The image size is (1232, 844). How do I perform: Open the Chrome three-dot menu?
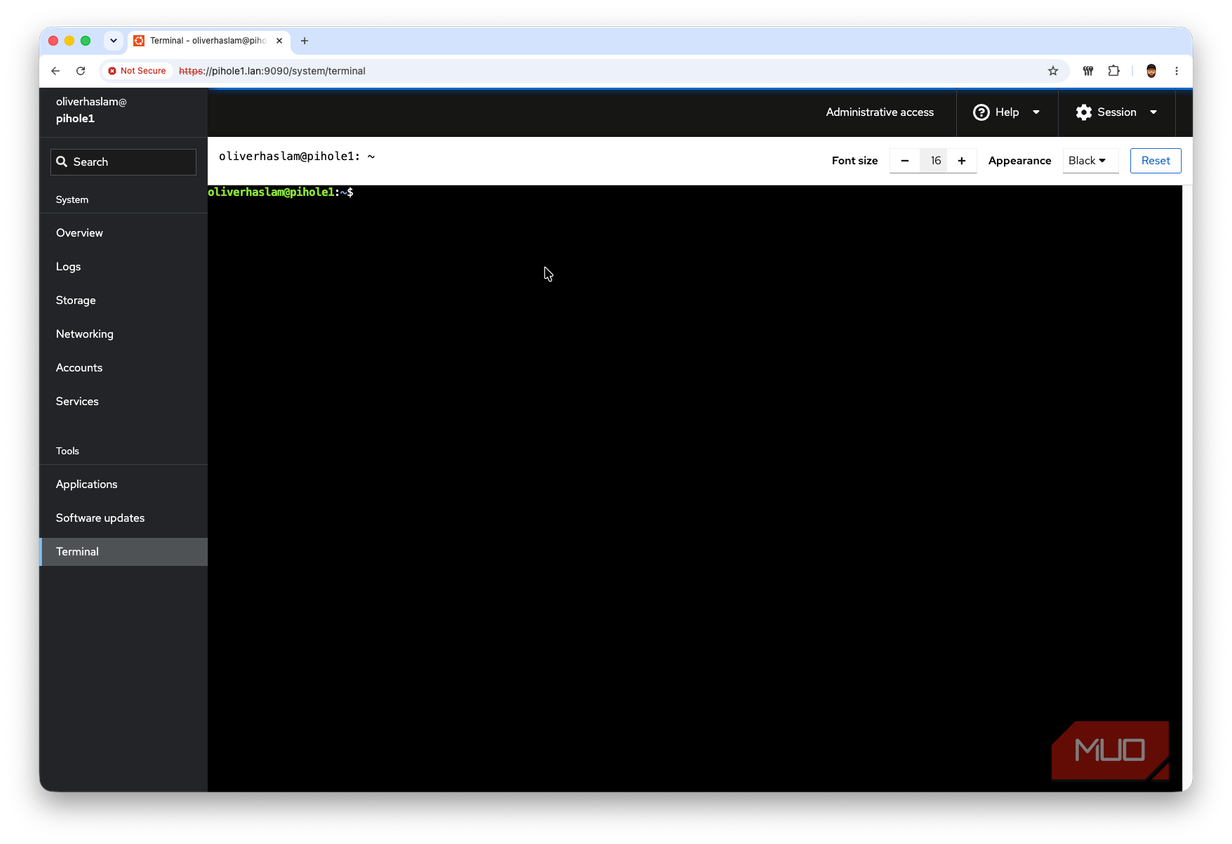tap(1177, 71)
